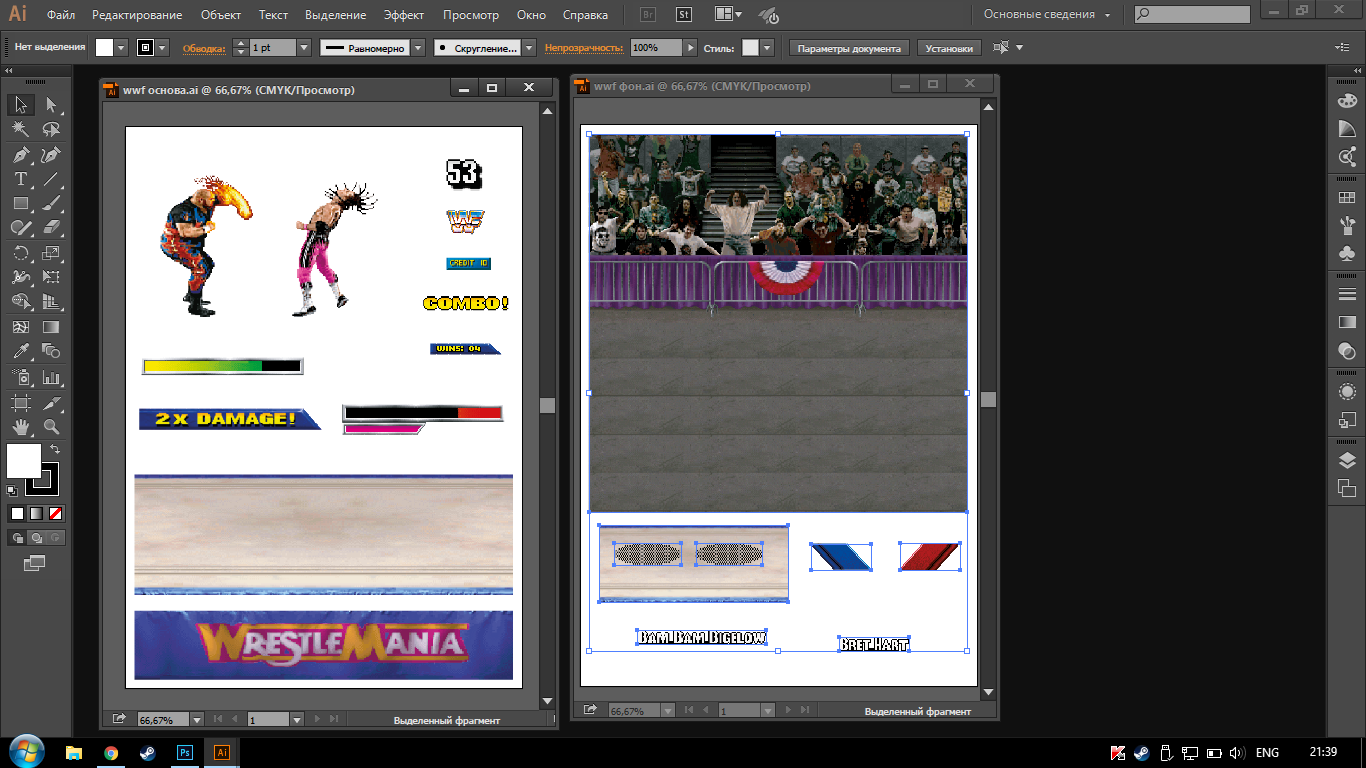Activate the Hand tool
The width and height of the screenshot is (1366, 768).
(x=21, y=427)
